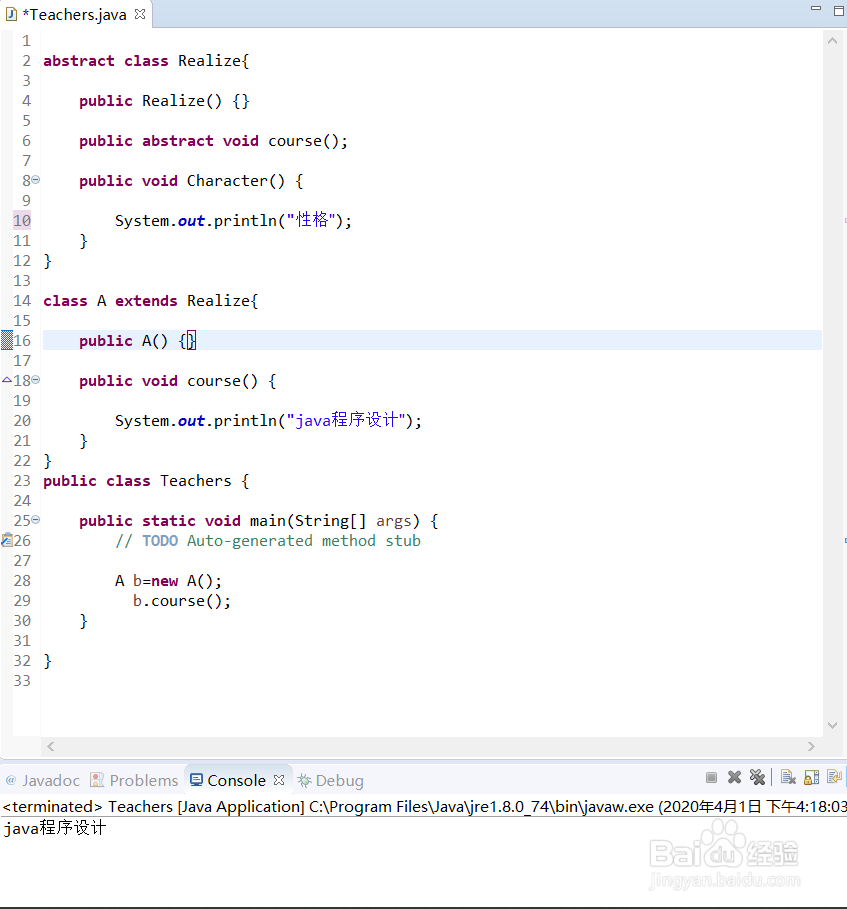Switch to the Problems tab
Viewport: 847px width, 909px height.
click(134, 780)
